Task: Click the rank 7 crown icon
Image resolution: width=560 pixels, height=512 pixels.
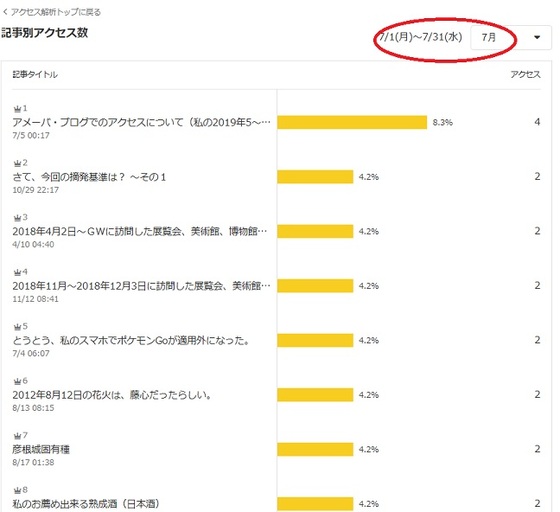Action: click(x=17, y=436)
